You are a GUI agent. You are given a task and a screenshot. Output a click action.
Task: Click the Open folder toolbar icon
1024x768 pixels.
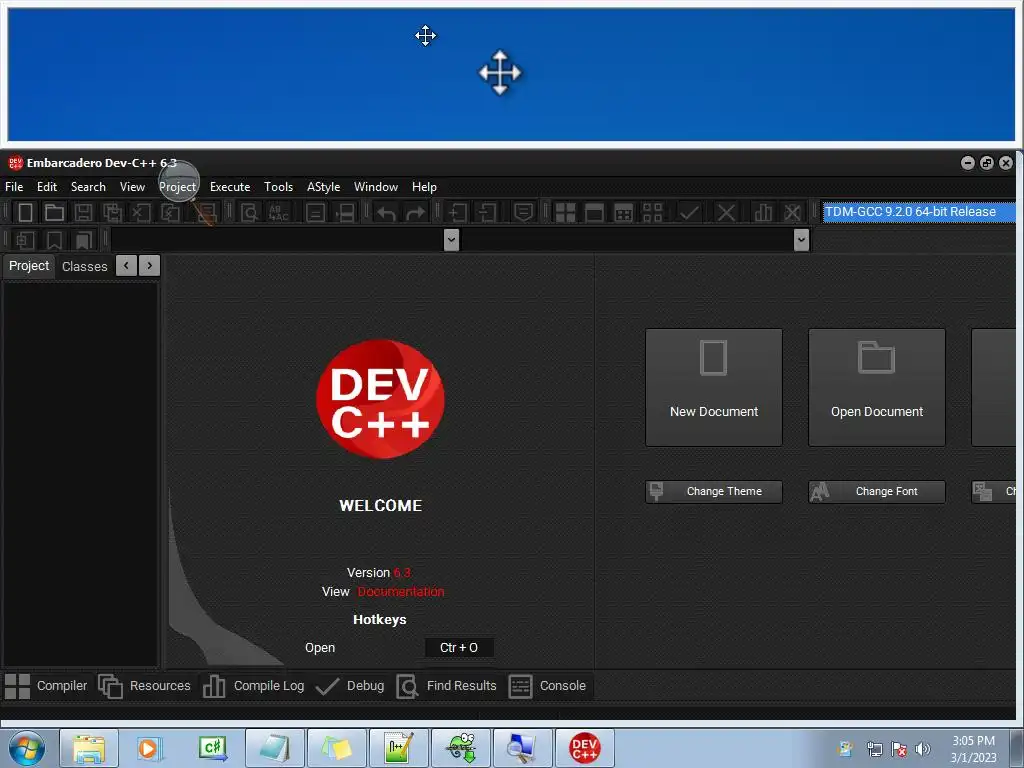(54, 212)
